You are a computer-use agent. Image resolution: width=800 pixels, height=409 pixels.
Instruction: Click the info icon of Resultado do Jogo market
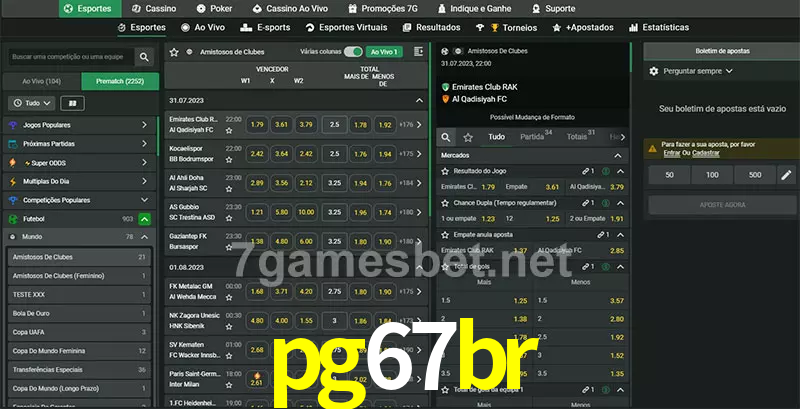(606, 171)
